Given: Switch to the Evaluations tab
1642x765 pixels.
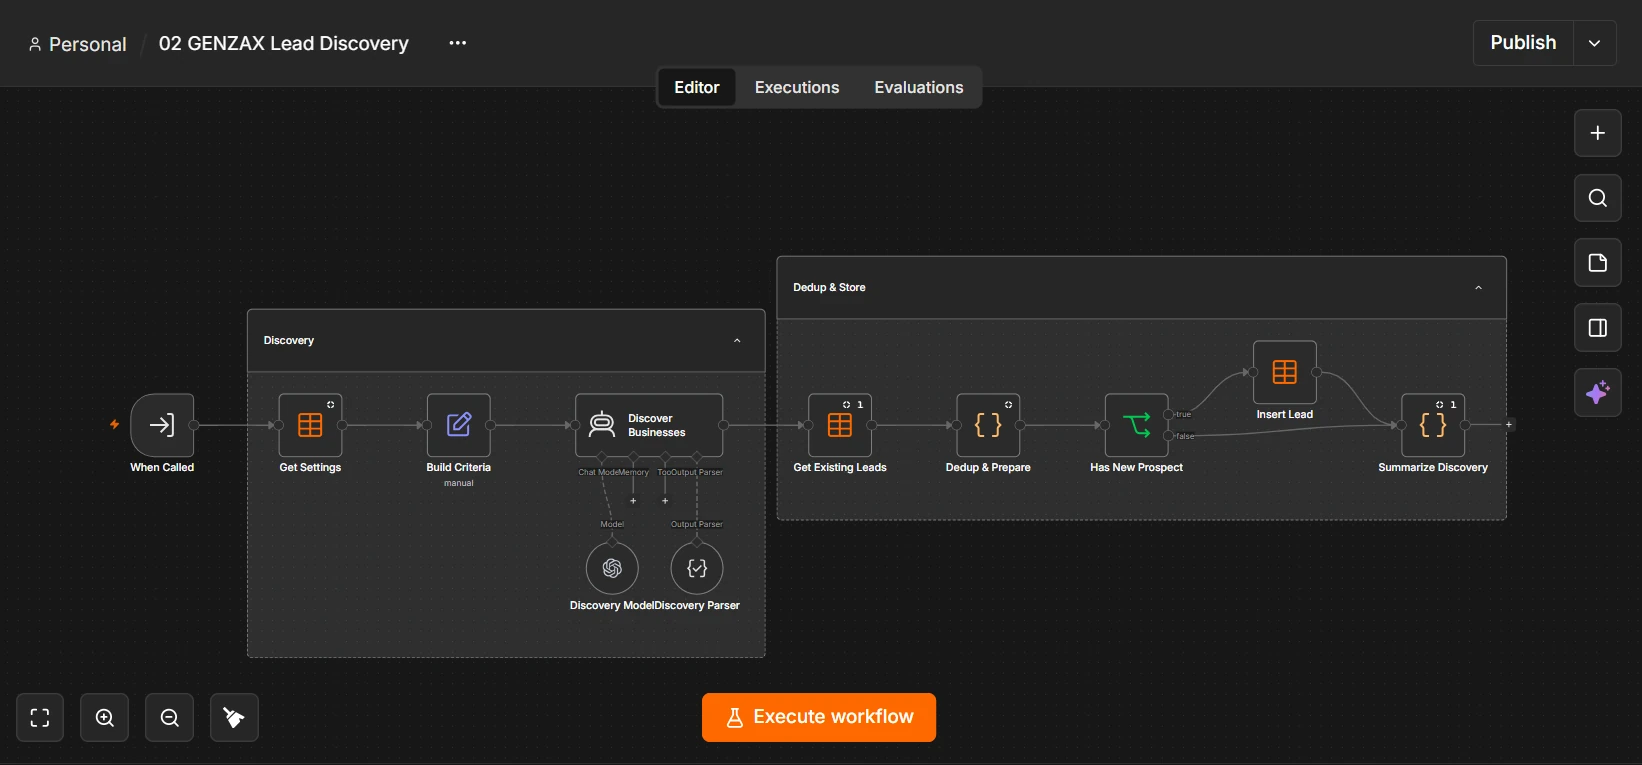Looking at the screenshot, I should [x=919, y=88].
